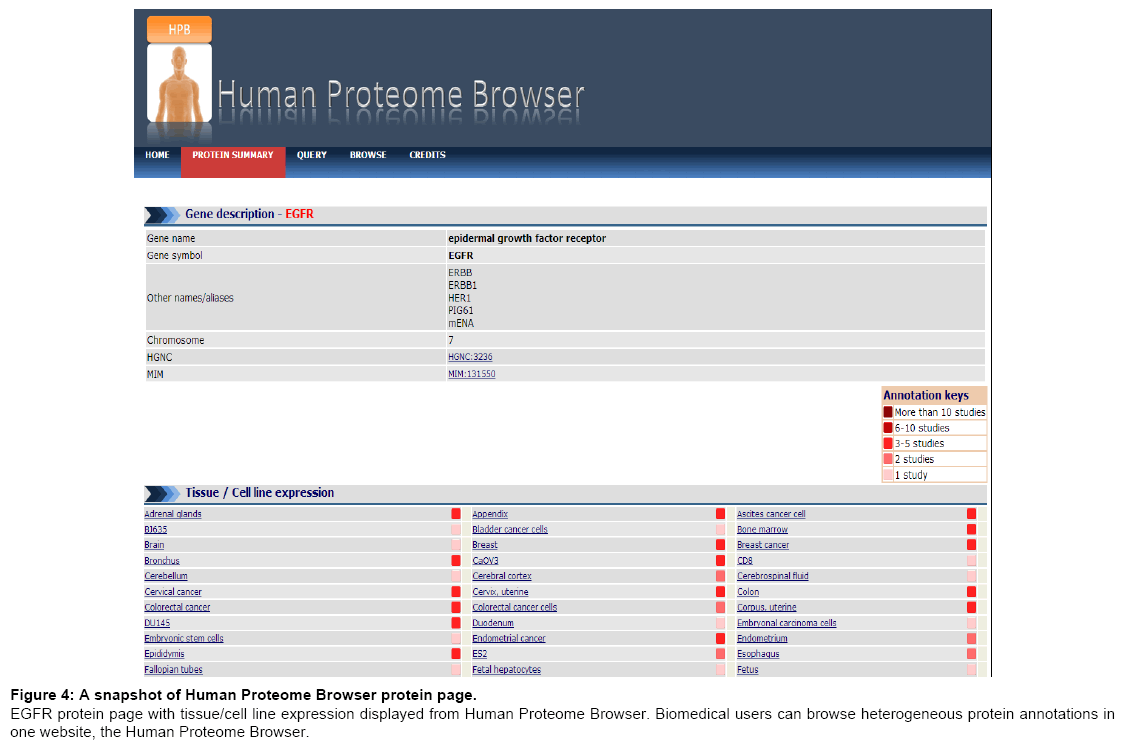The height and width of the screenshot is (742, 1126).
Task: Click the 2 studies color swatch
Action: (x=888, y=460)
